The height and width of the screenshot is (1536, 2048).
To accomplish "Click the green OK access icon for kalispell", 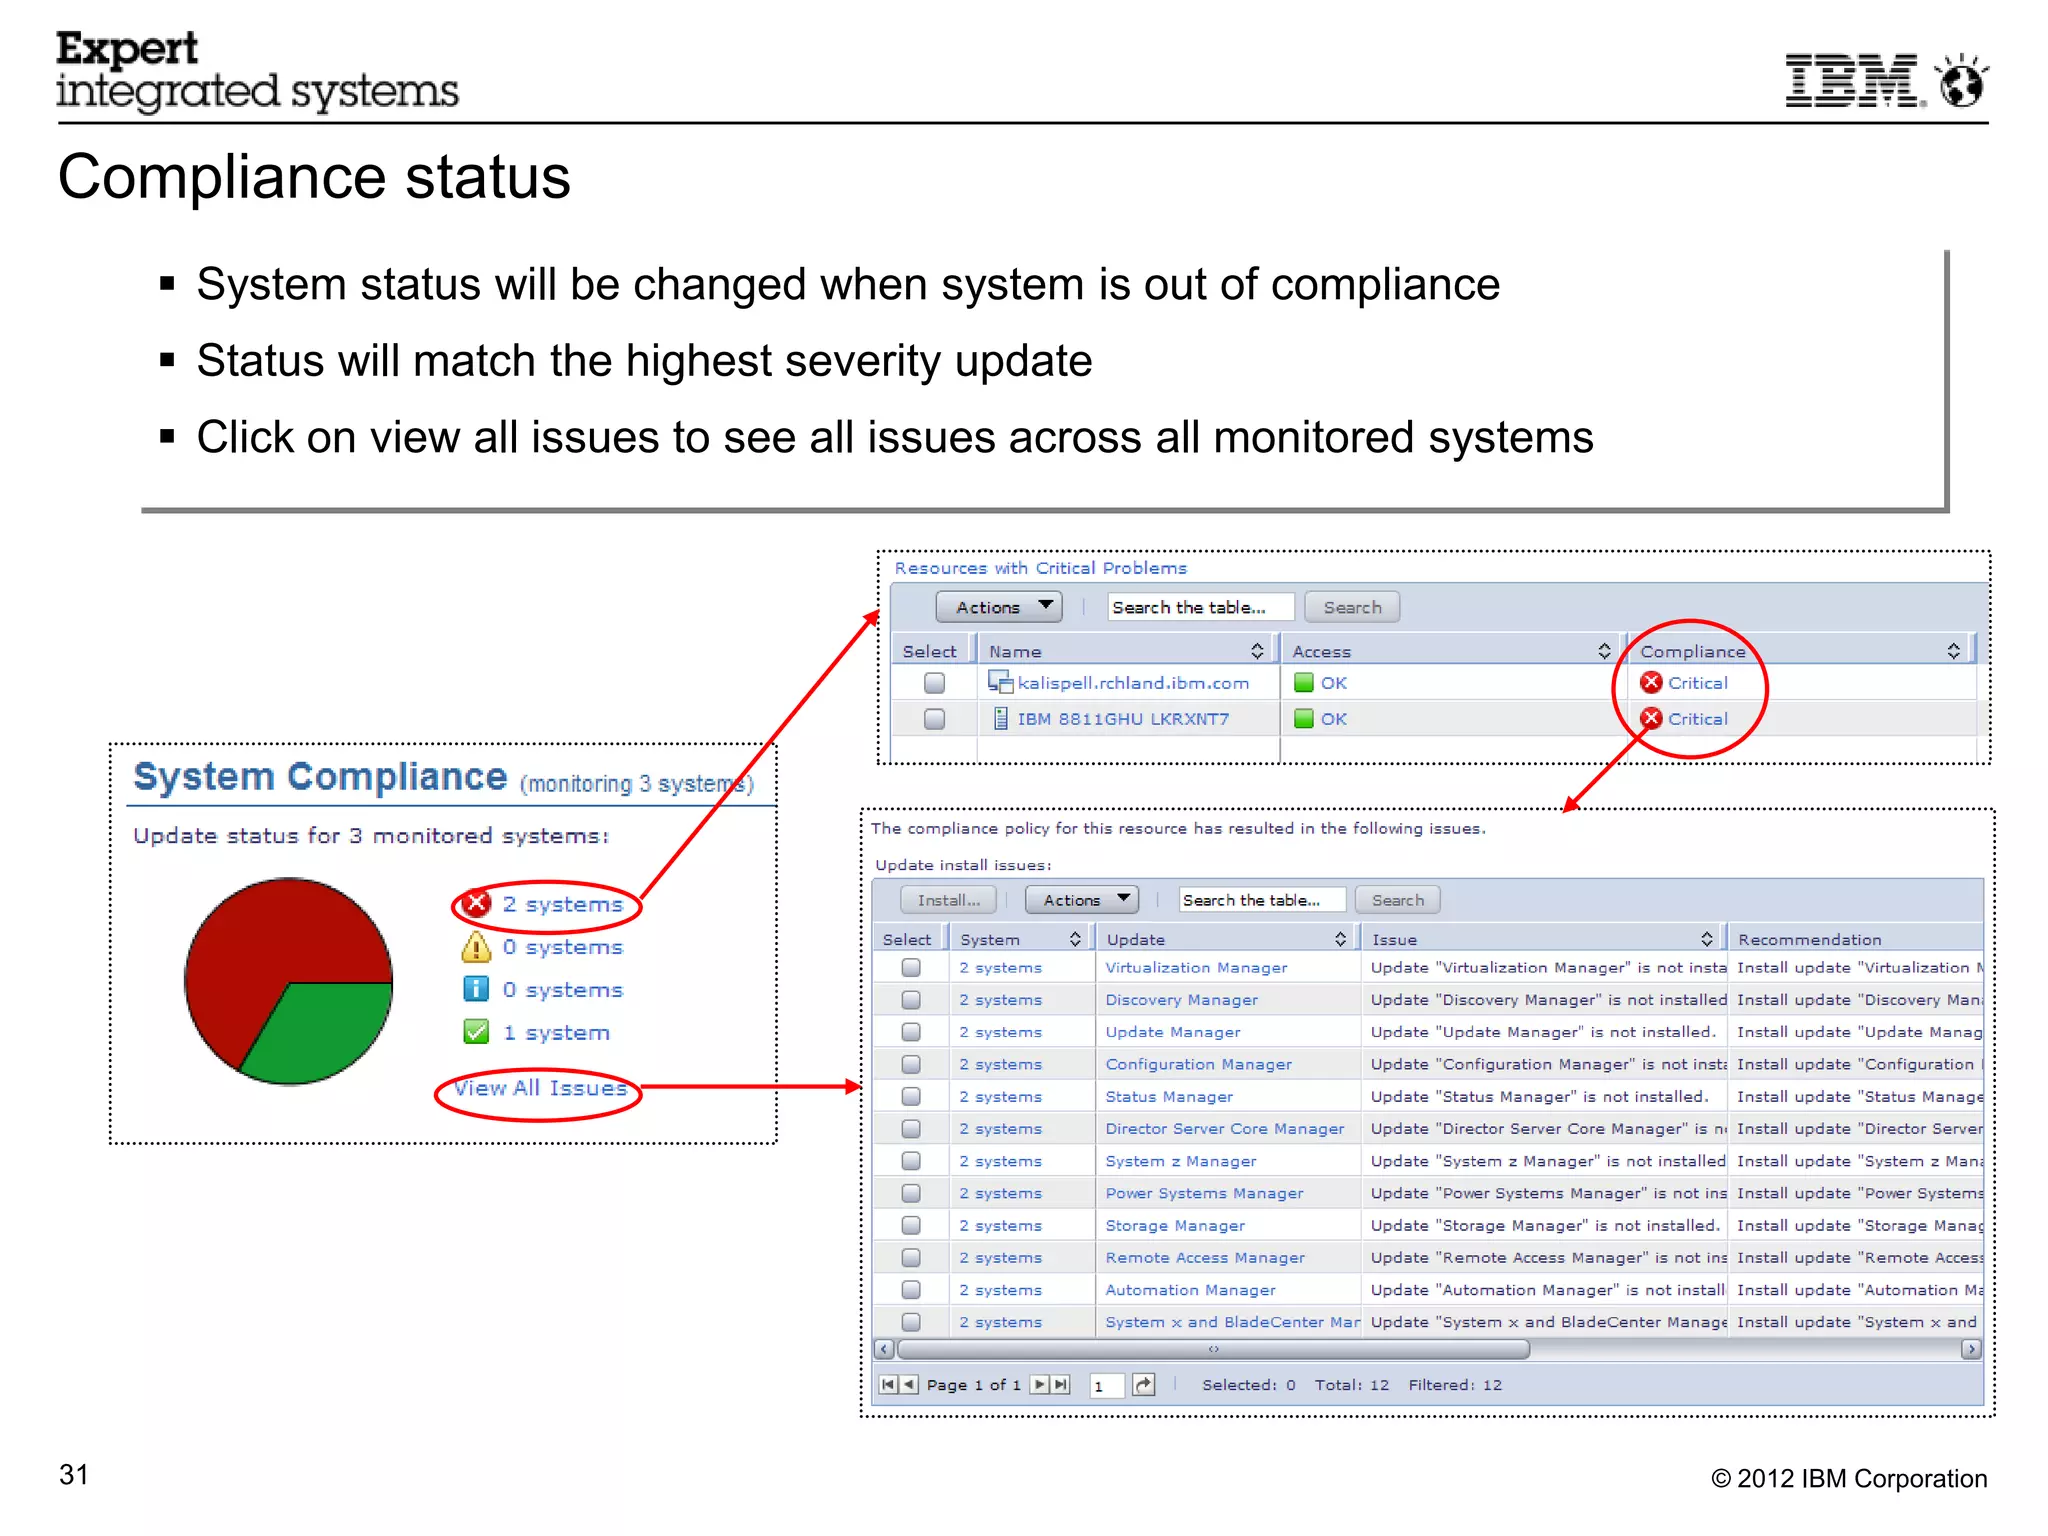I will pyautogui.click(x=1303, y=682).
